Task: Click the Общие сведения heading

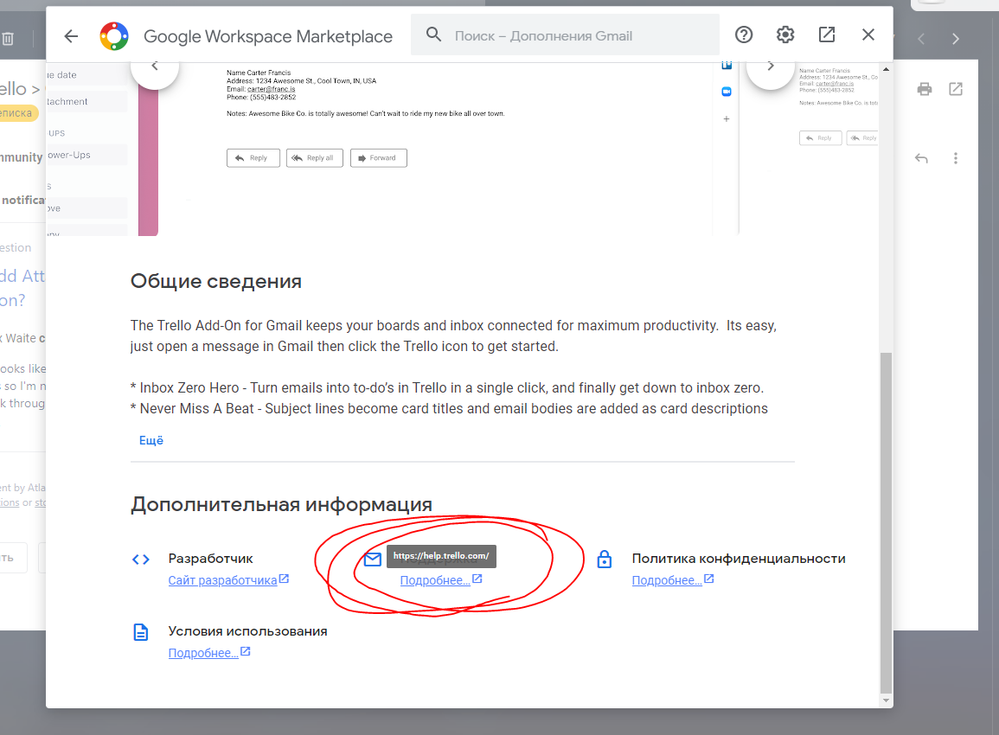Action: click(216, 281)
